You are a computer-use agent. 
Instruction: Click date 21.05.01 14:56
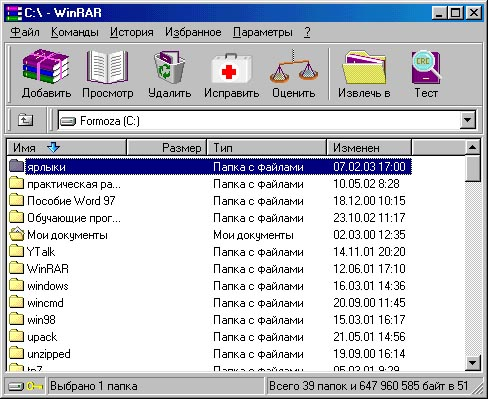click(369, 337)
